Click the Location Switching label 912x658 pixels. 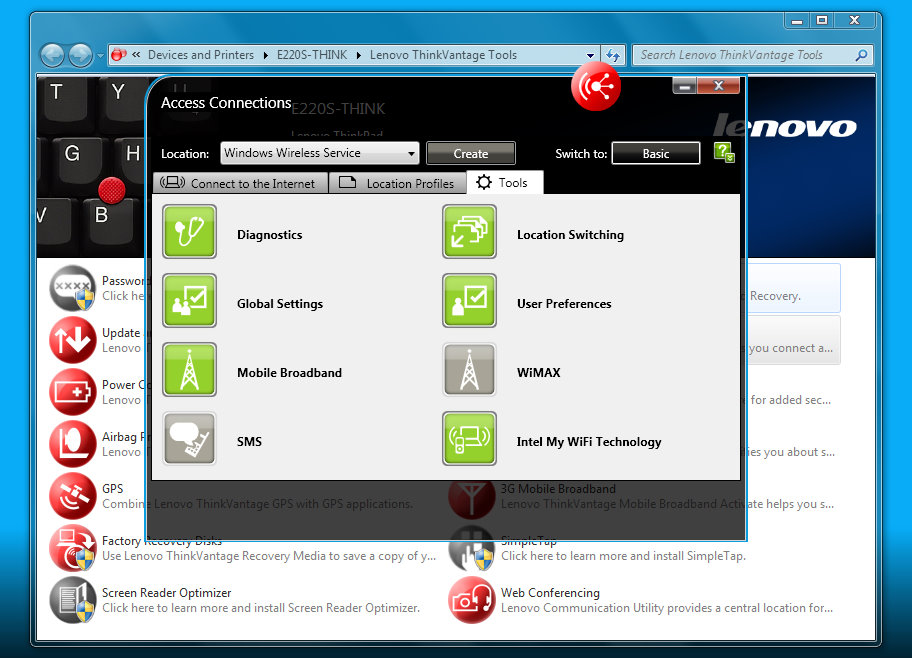[570, 234]
